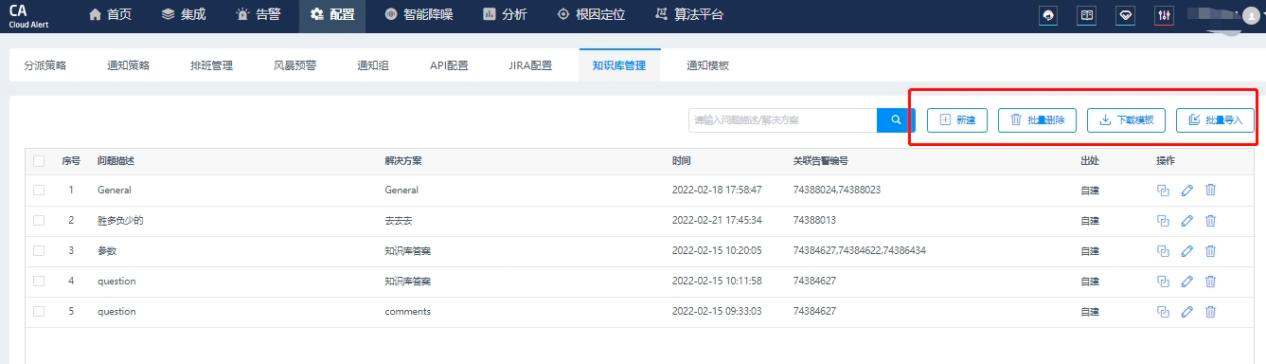1266x364 pixels.
Task: Check the box for row 3 参数
Action: (x=39, y=251)
